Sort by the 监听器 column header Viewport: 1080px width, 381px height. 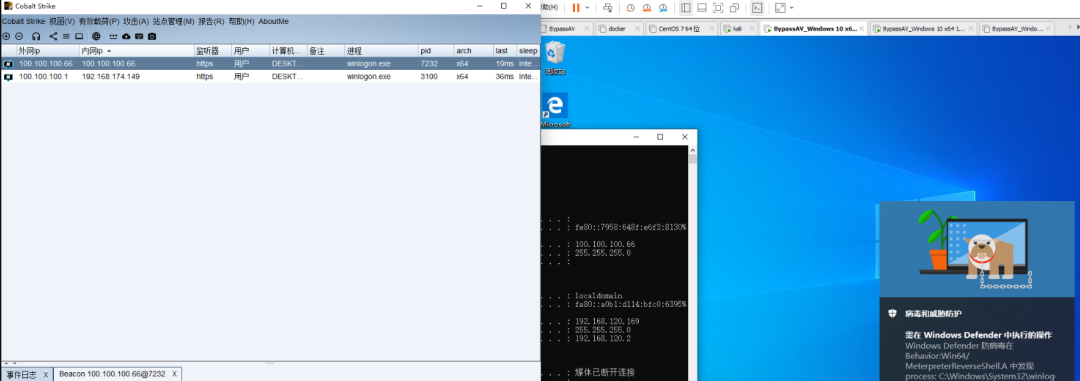pyautogui.click(x=212, y=51)
